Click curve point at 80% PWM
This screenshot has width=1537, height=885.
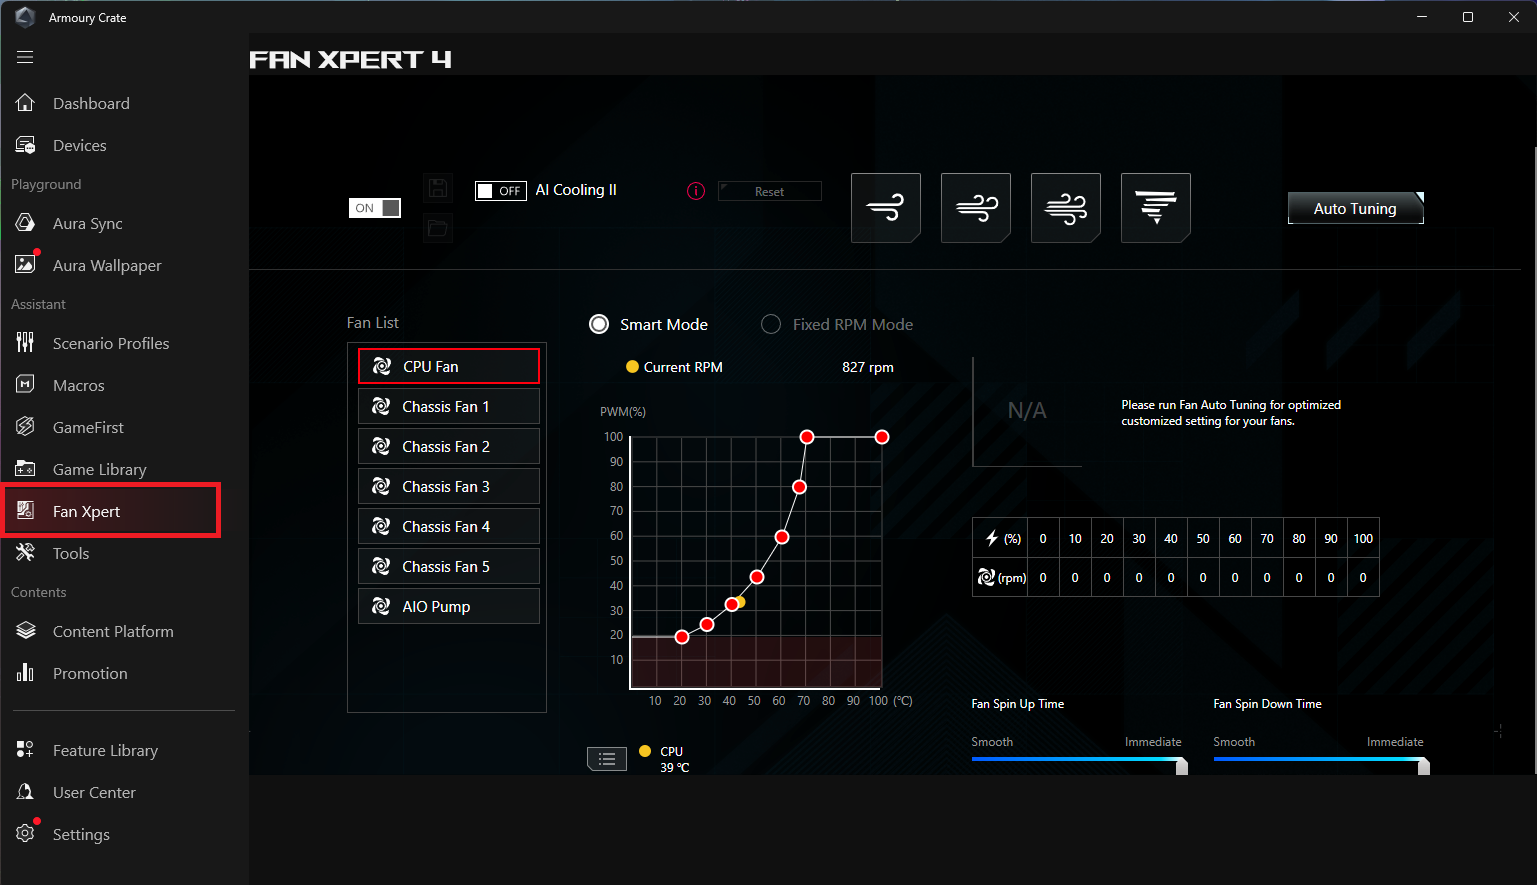[x=799, y=487]
